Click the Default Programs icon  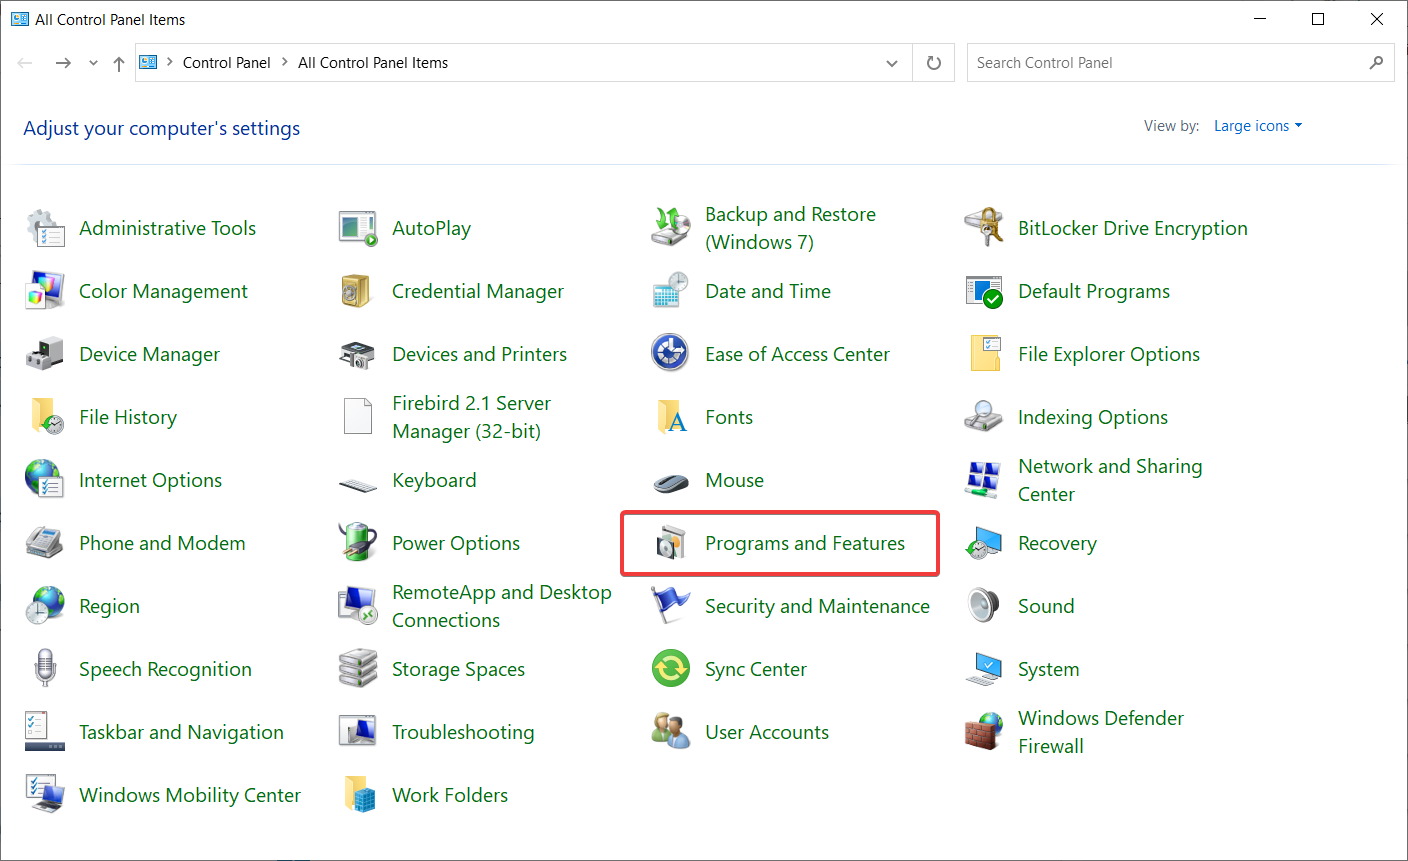984,292
